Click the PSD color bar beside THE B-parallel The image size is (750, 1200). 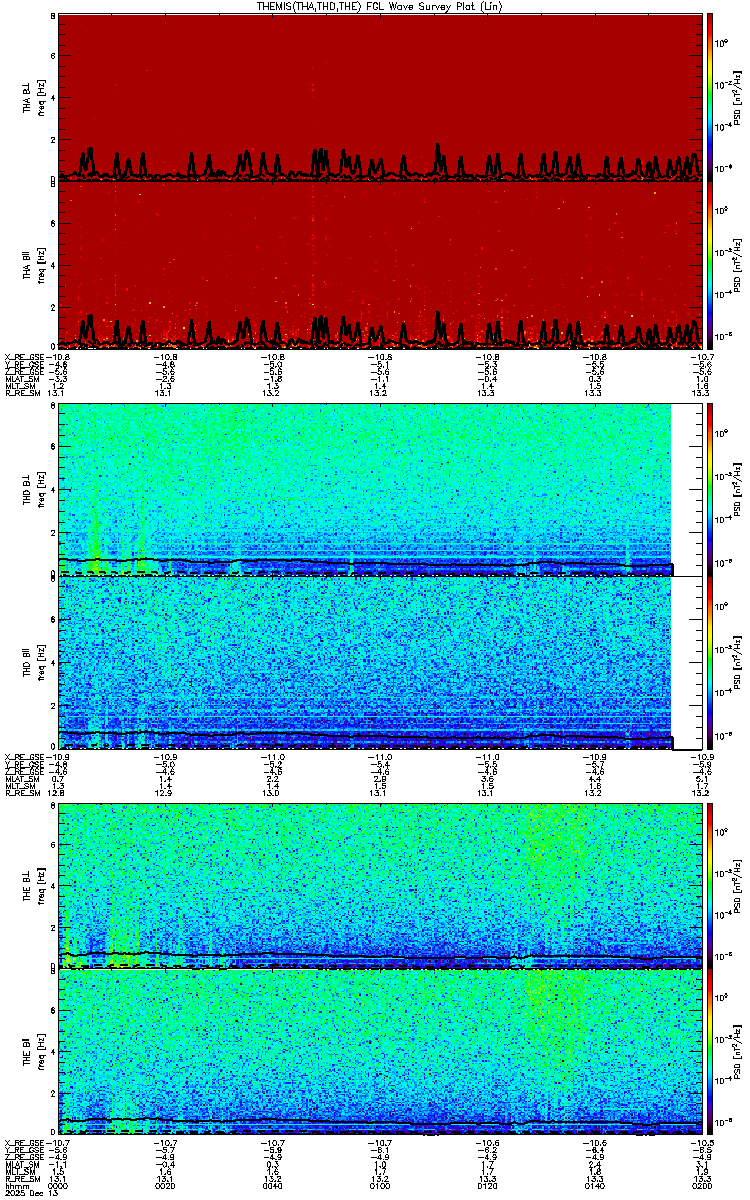pyautogui.click(x=711, y=1053)
